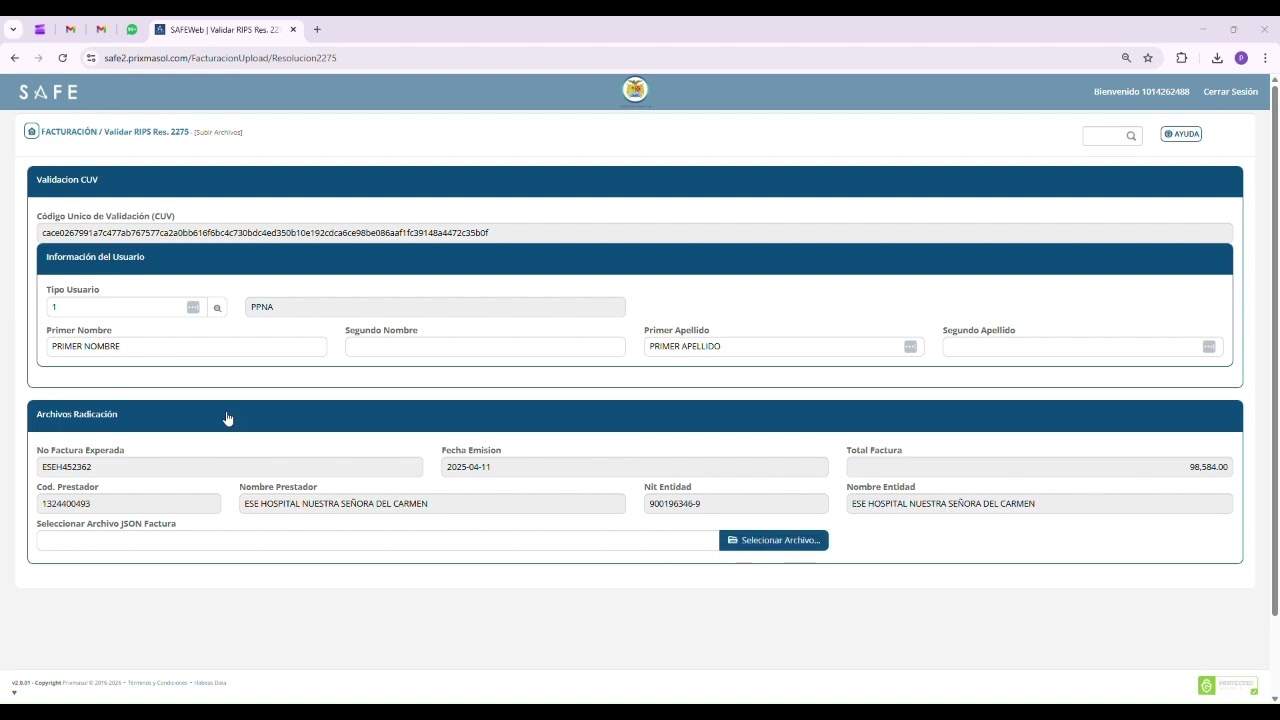Click the No Factura Esperada field ESEH452362
The width and height of the screenshot is (1280, 720).
[x=230, y=467]
